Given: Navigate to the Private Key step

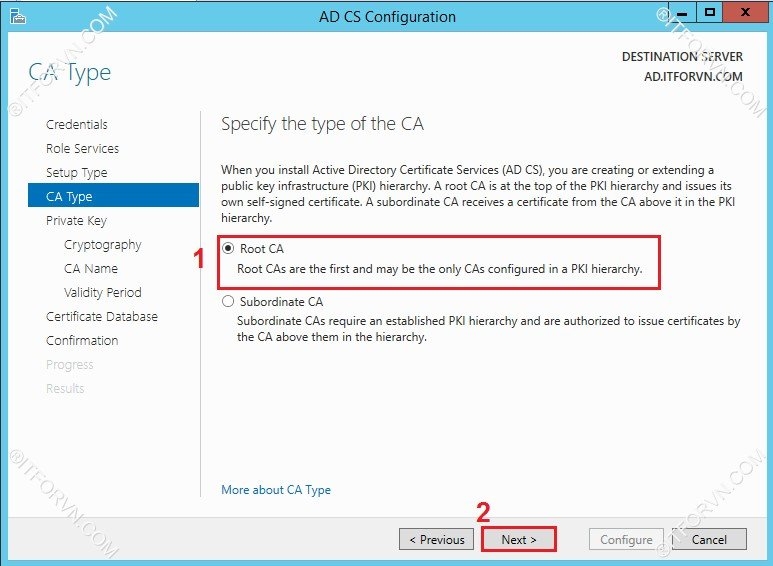Looking at the screenshot, I should [76, 221].
